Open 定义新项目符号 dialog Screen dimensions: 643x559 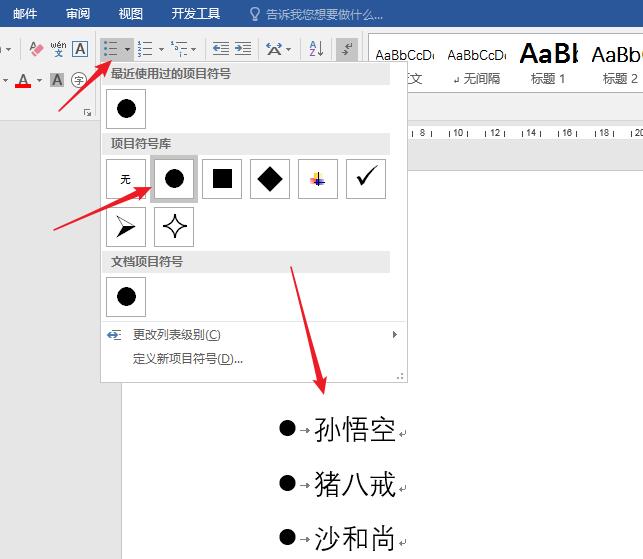188,358
